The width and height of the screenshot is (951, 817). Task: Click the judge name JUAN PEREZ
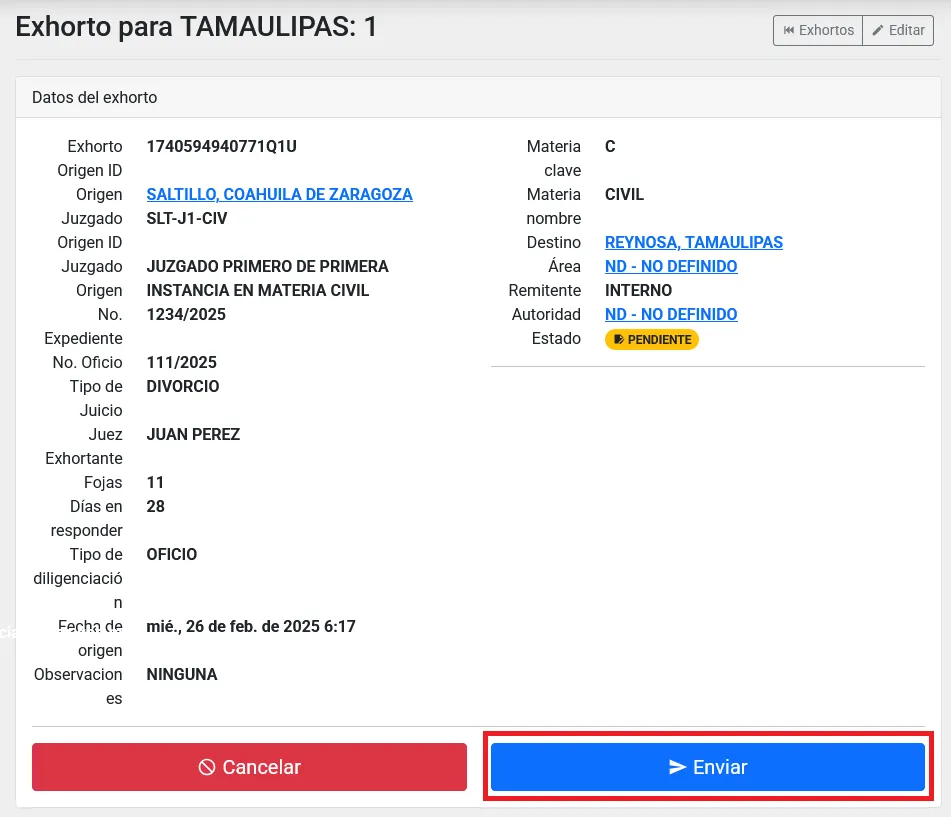[193, 434]
